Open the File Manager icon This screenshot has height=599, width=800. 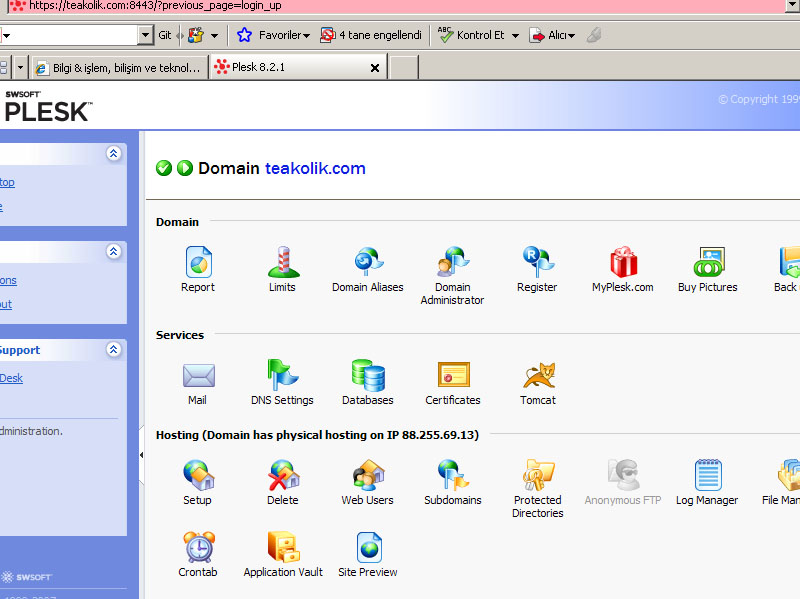789,475
